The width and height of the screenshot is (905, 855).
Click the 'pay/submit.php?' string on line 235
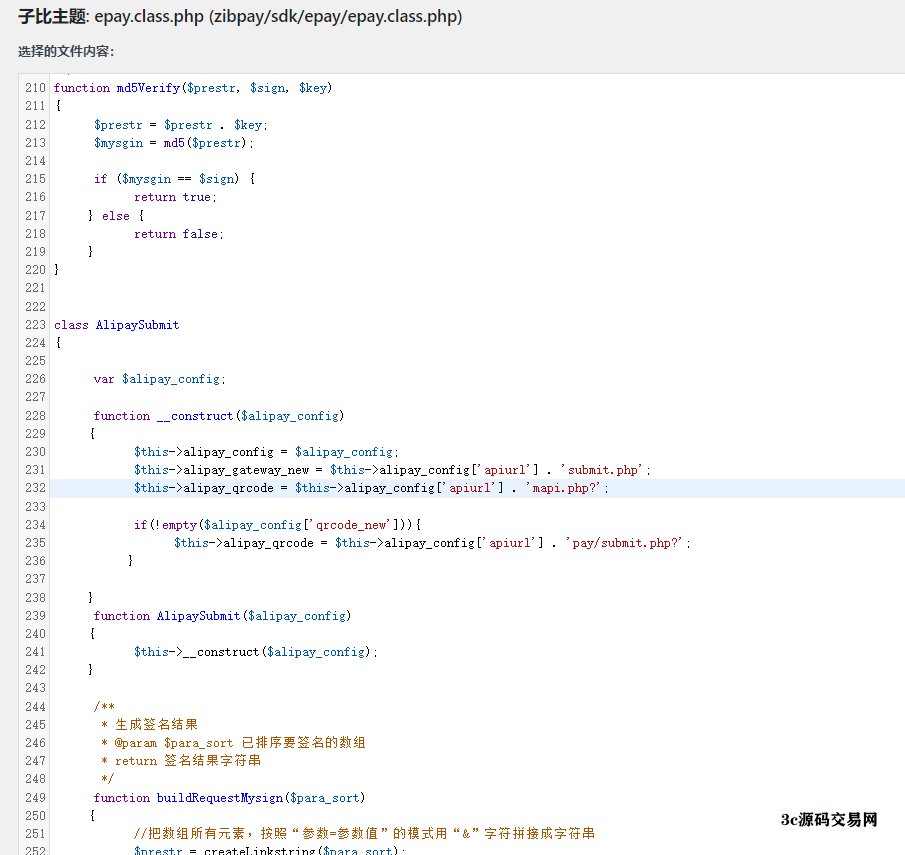[x=626, y=543]
